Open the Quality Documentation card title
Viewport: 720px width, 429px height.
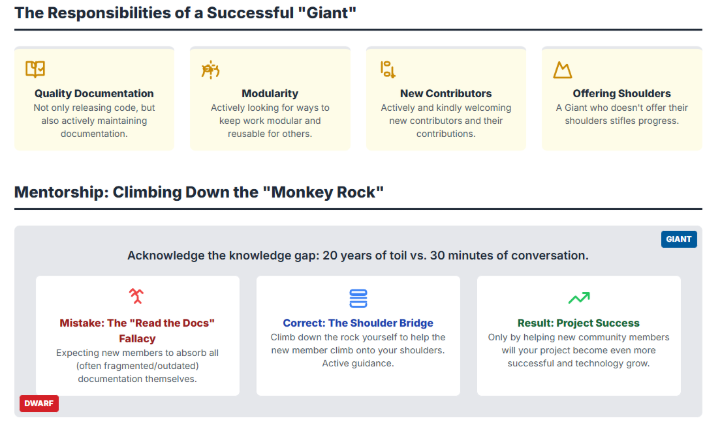(x=94, y=93)
